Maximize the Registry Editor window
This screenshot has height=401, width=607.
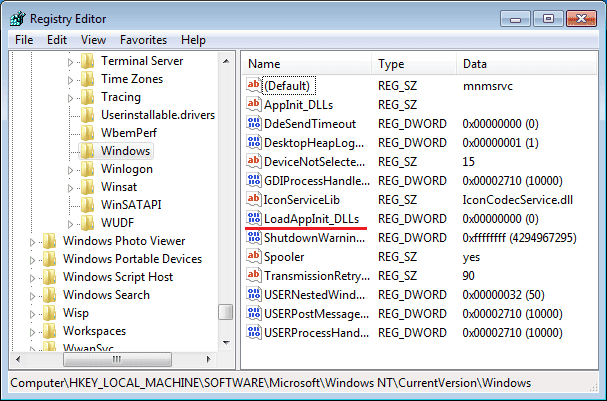click(x=548, y=19)
